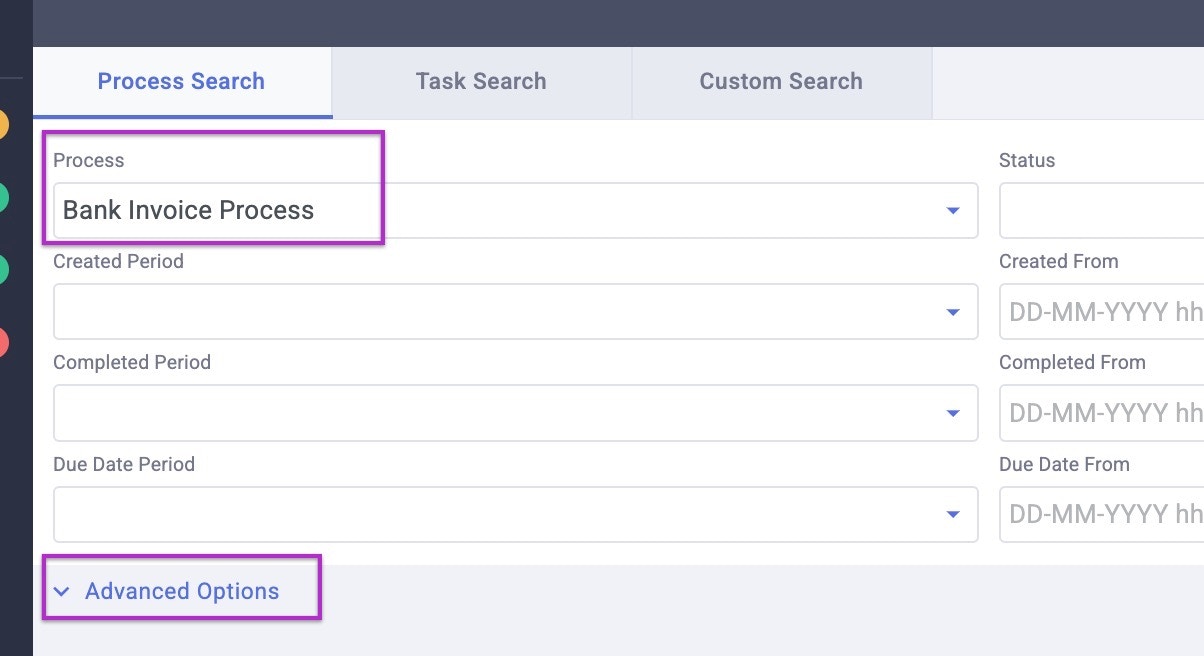Switch to the Task Search tab
The height and width of the screenshot is (656, 1204).
click(x=481, y=82)
